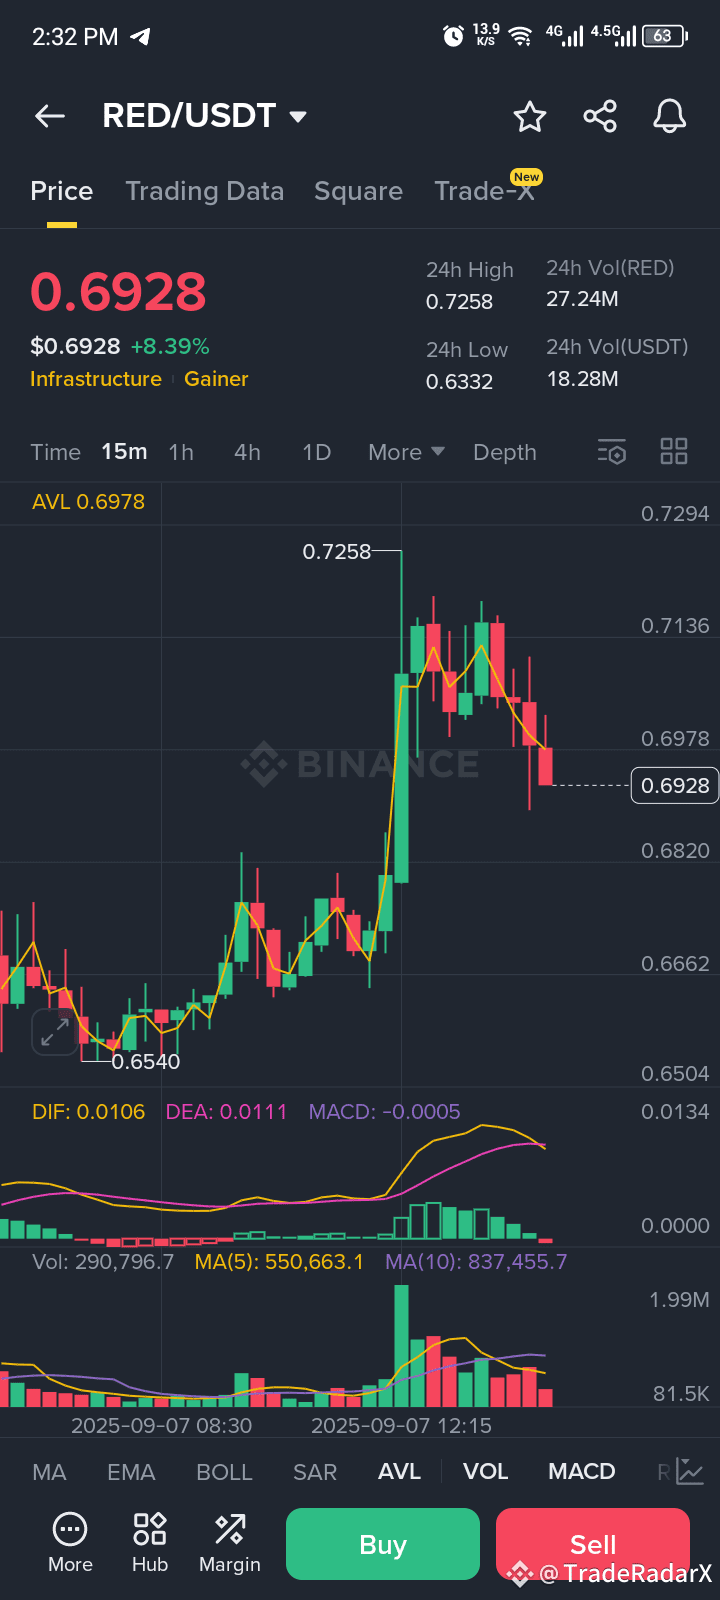The height and width of the screenshot is (1600, 720).
Task: Open the Gainer tag
Action: [x=216, y=379]
